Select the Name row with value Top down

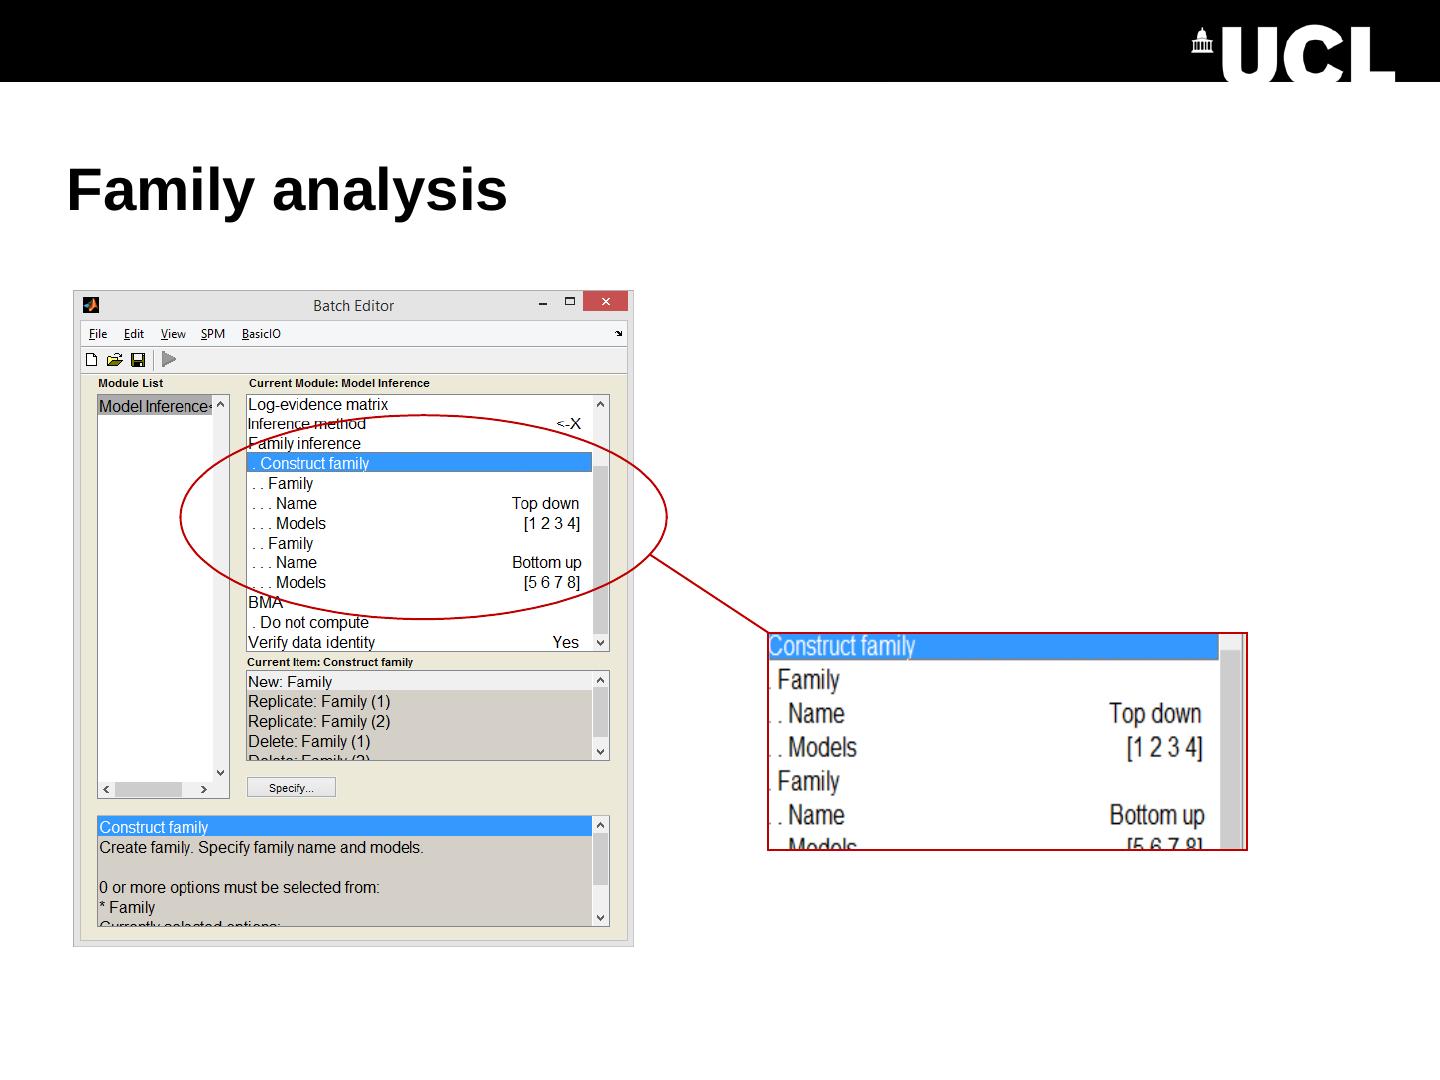(x=420, y=504)
